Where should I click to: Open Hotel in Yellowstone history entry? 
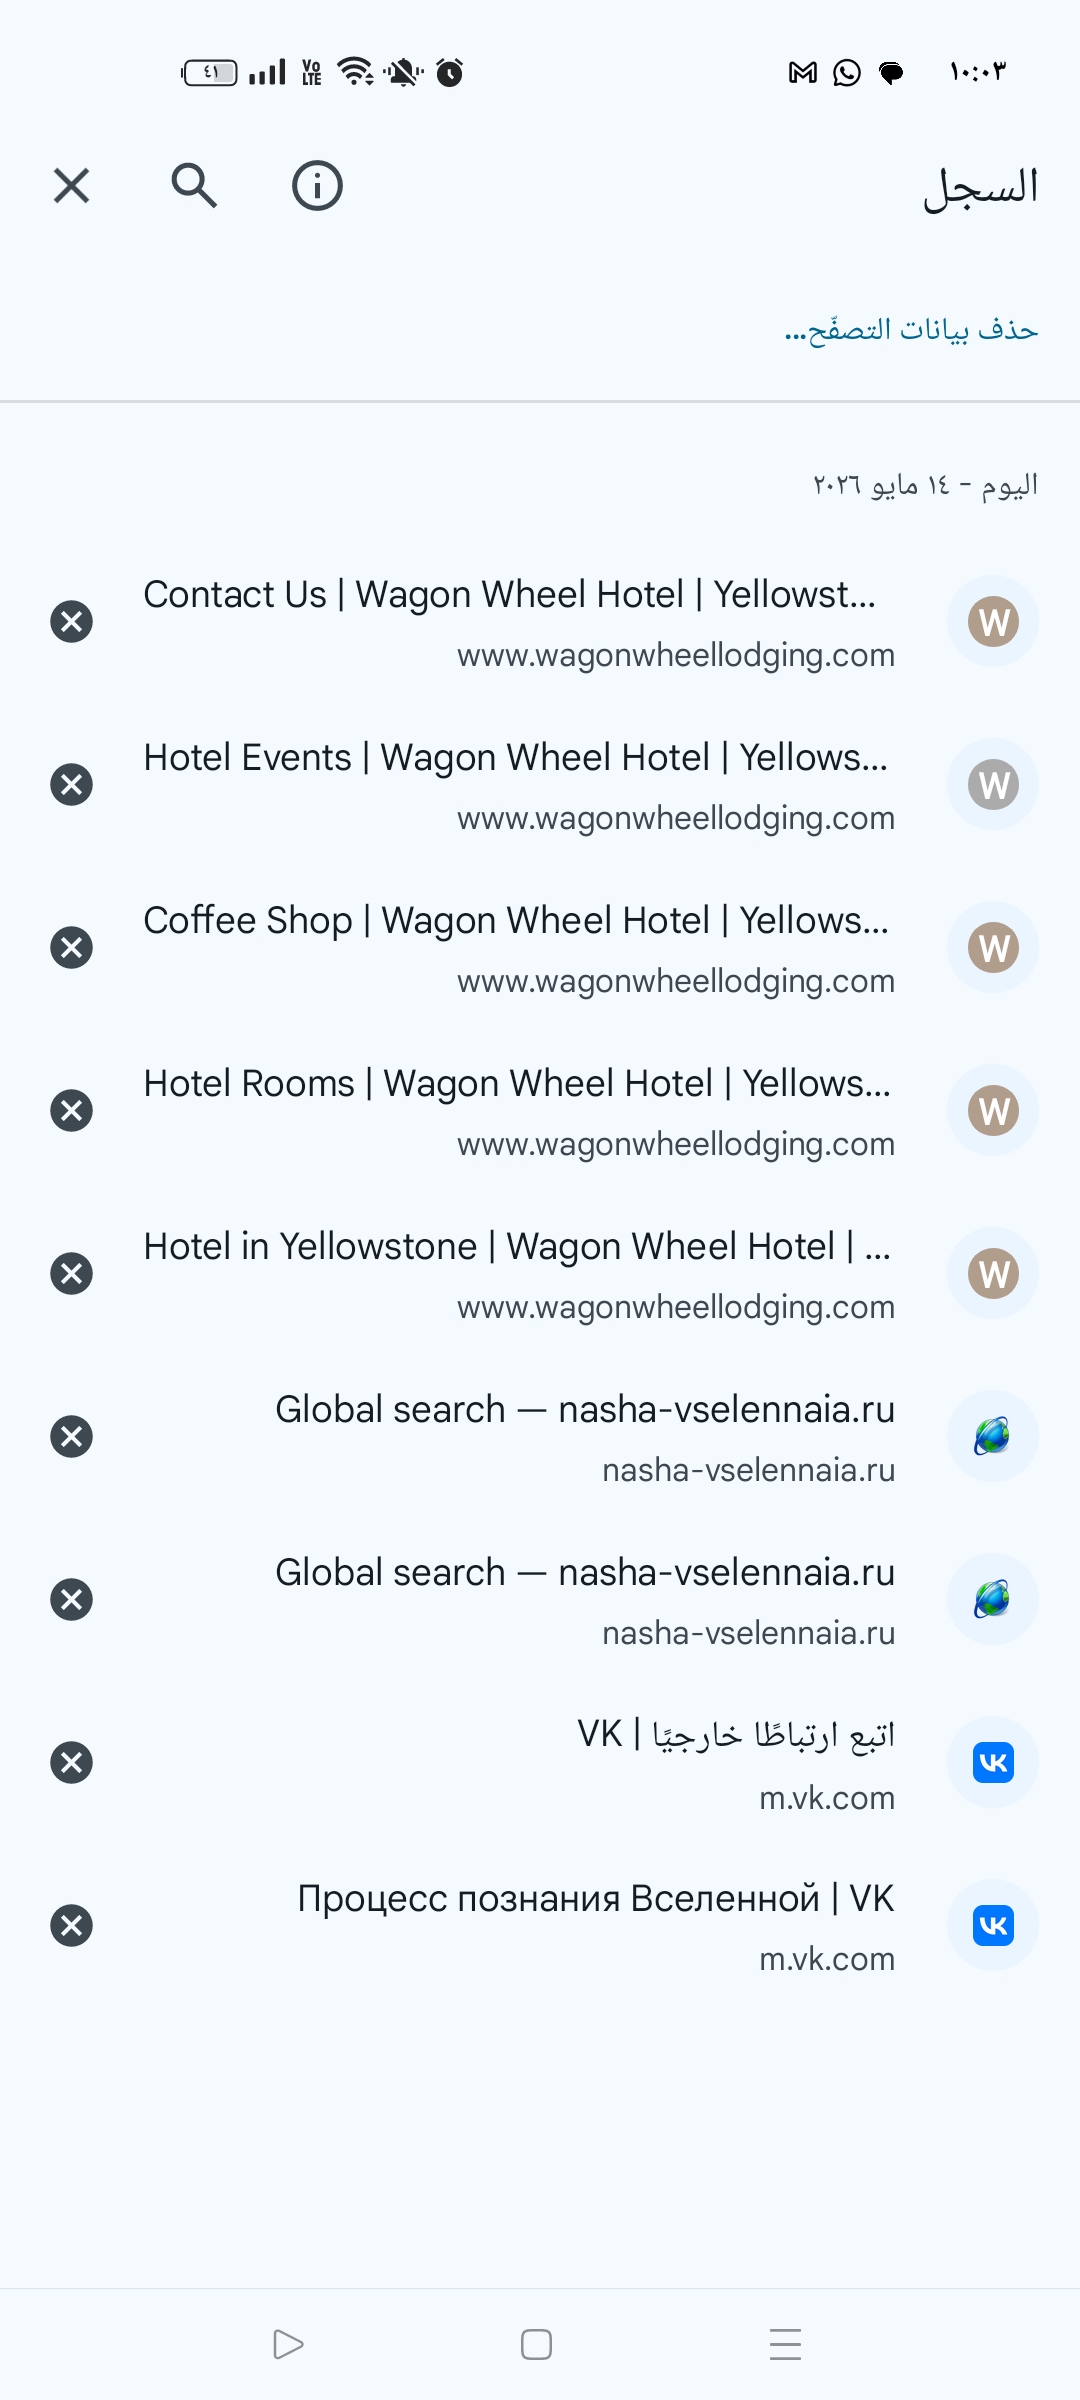[x=519, y=1274]
